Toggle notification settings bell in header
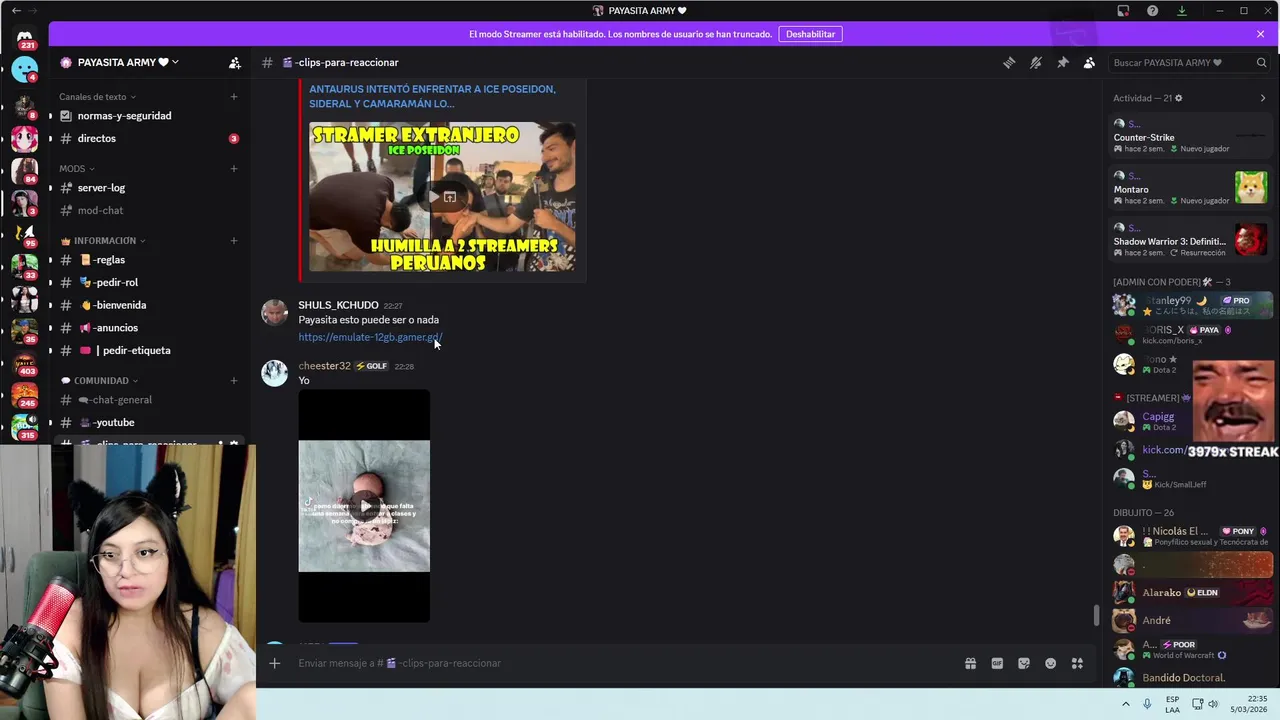 point(1036,62)
